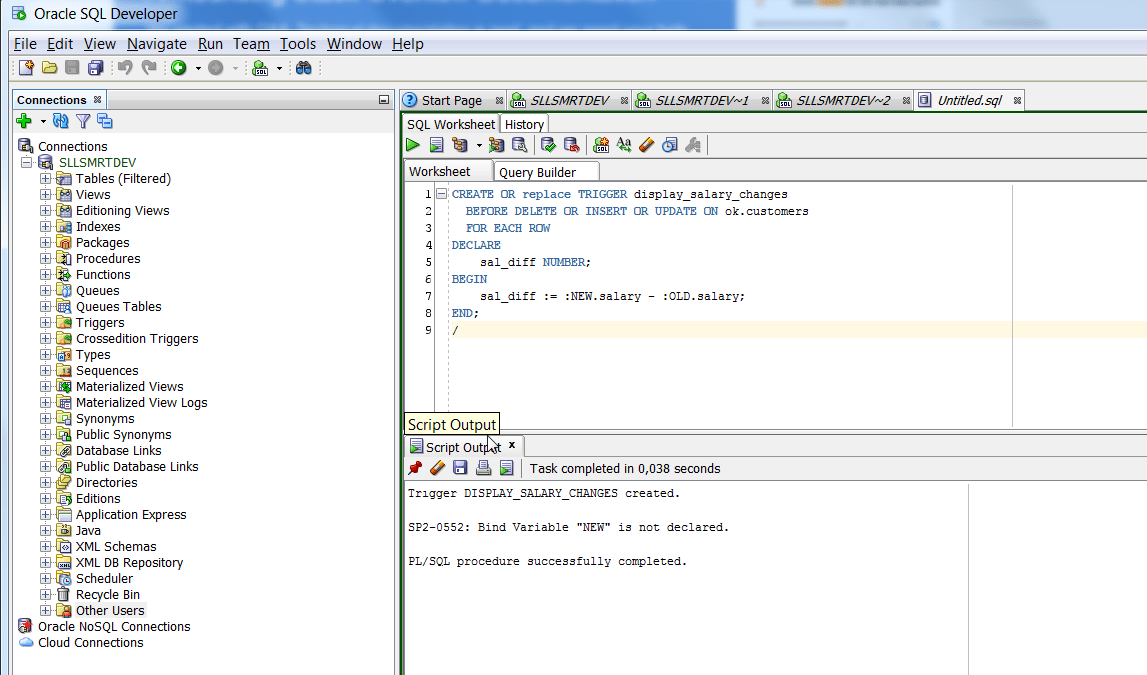This screenshot has height=675, width=1147.
Task: Open the File menu
Action: (25, 44)
